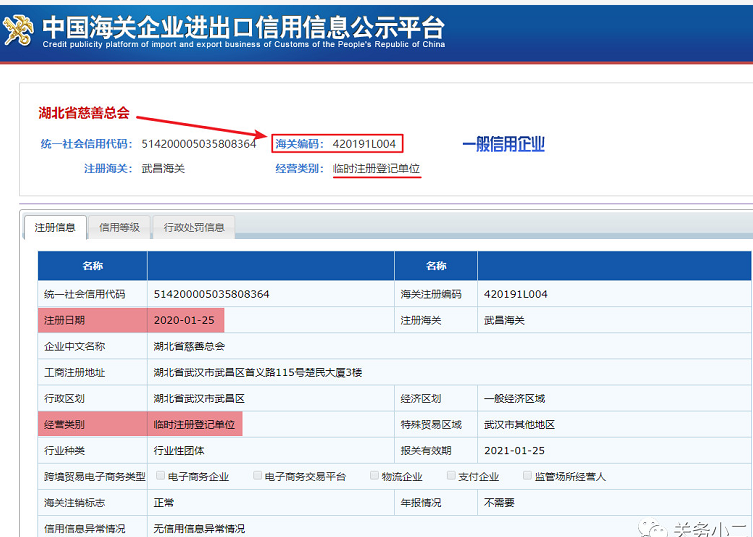Image resolution: width=753 pixels, height=537 pixels.
Task: Click the China Customs crossed-keys logo
Action: pyautogui.click(x=18, y=31)
